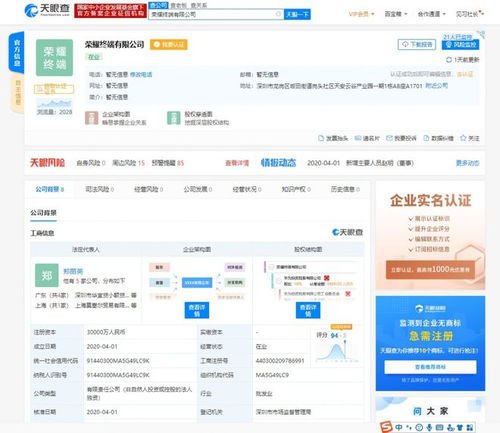The height and width of the screenshot is (433, 500).
Task: Click 查看详情 under 企业架构图
Action: click(197, 310)
